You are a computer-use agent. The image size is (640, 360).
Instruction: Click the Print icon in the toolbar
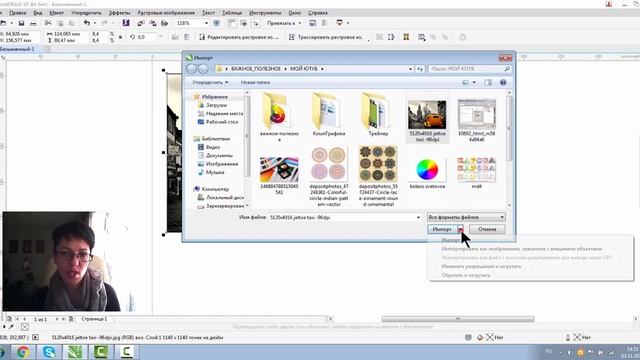[33, 23]
